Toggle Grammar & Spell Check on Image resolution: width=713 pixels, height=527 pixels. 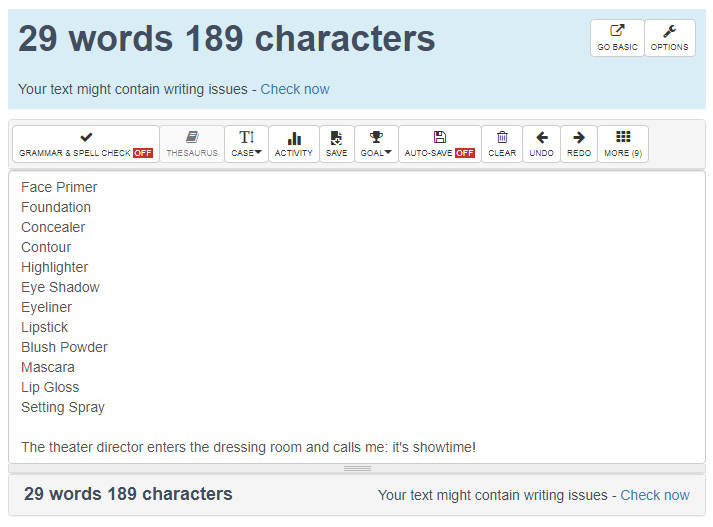tap(86, 144)
